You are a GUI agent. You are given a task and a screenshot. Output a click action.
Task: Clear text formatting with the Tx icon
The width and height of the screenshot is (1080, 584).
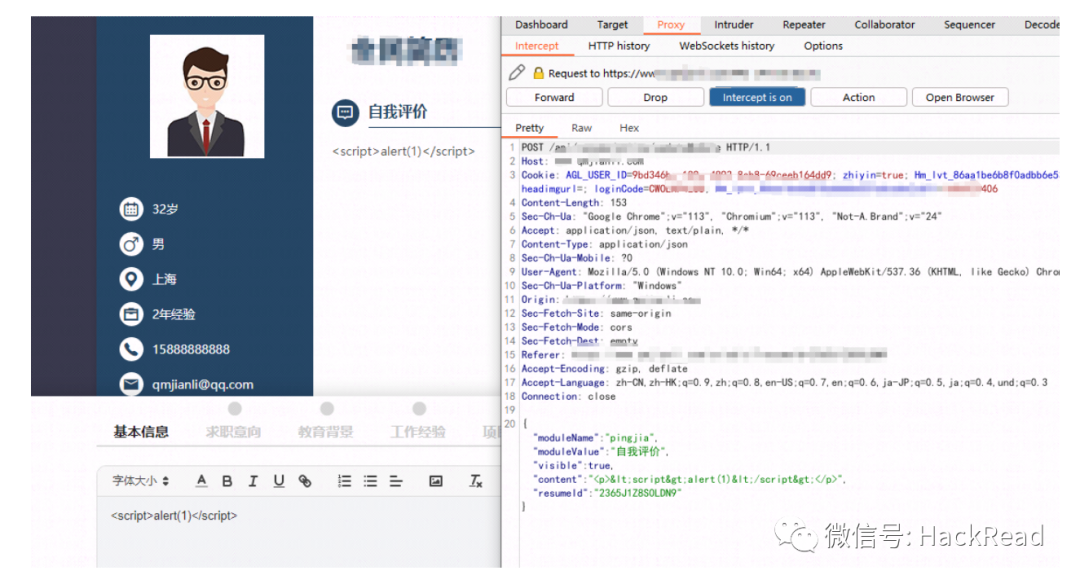tap(475, 481)
